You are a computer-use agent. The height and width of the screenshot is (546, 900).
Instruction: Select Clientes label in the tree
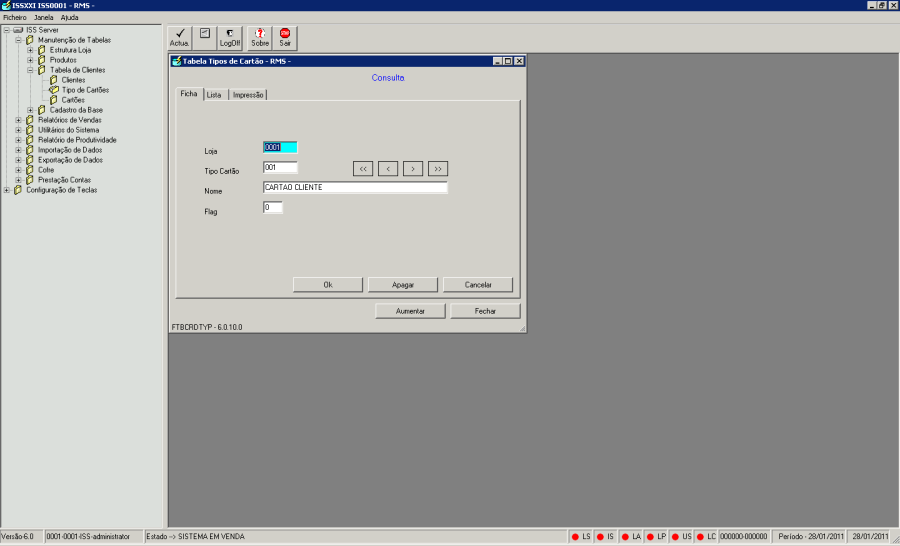73,80
